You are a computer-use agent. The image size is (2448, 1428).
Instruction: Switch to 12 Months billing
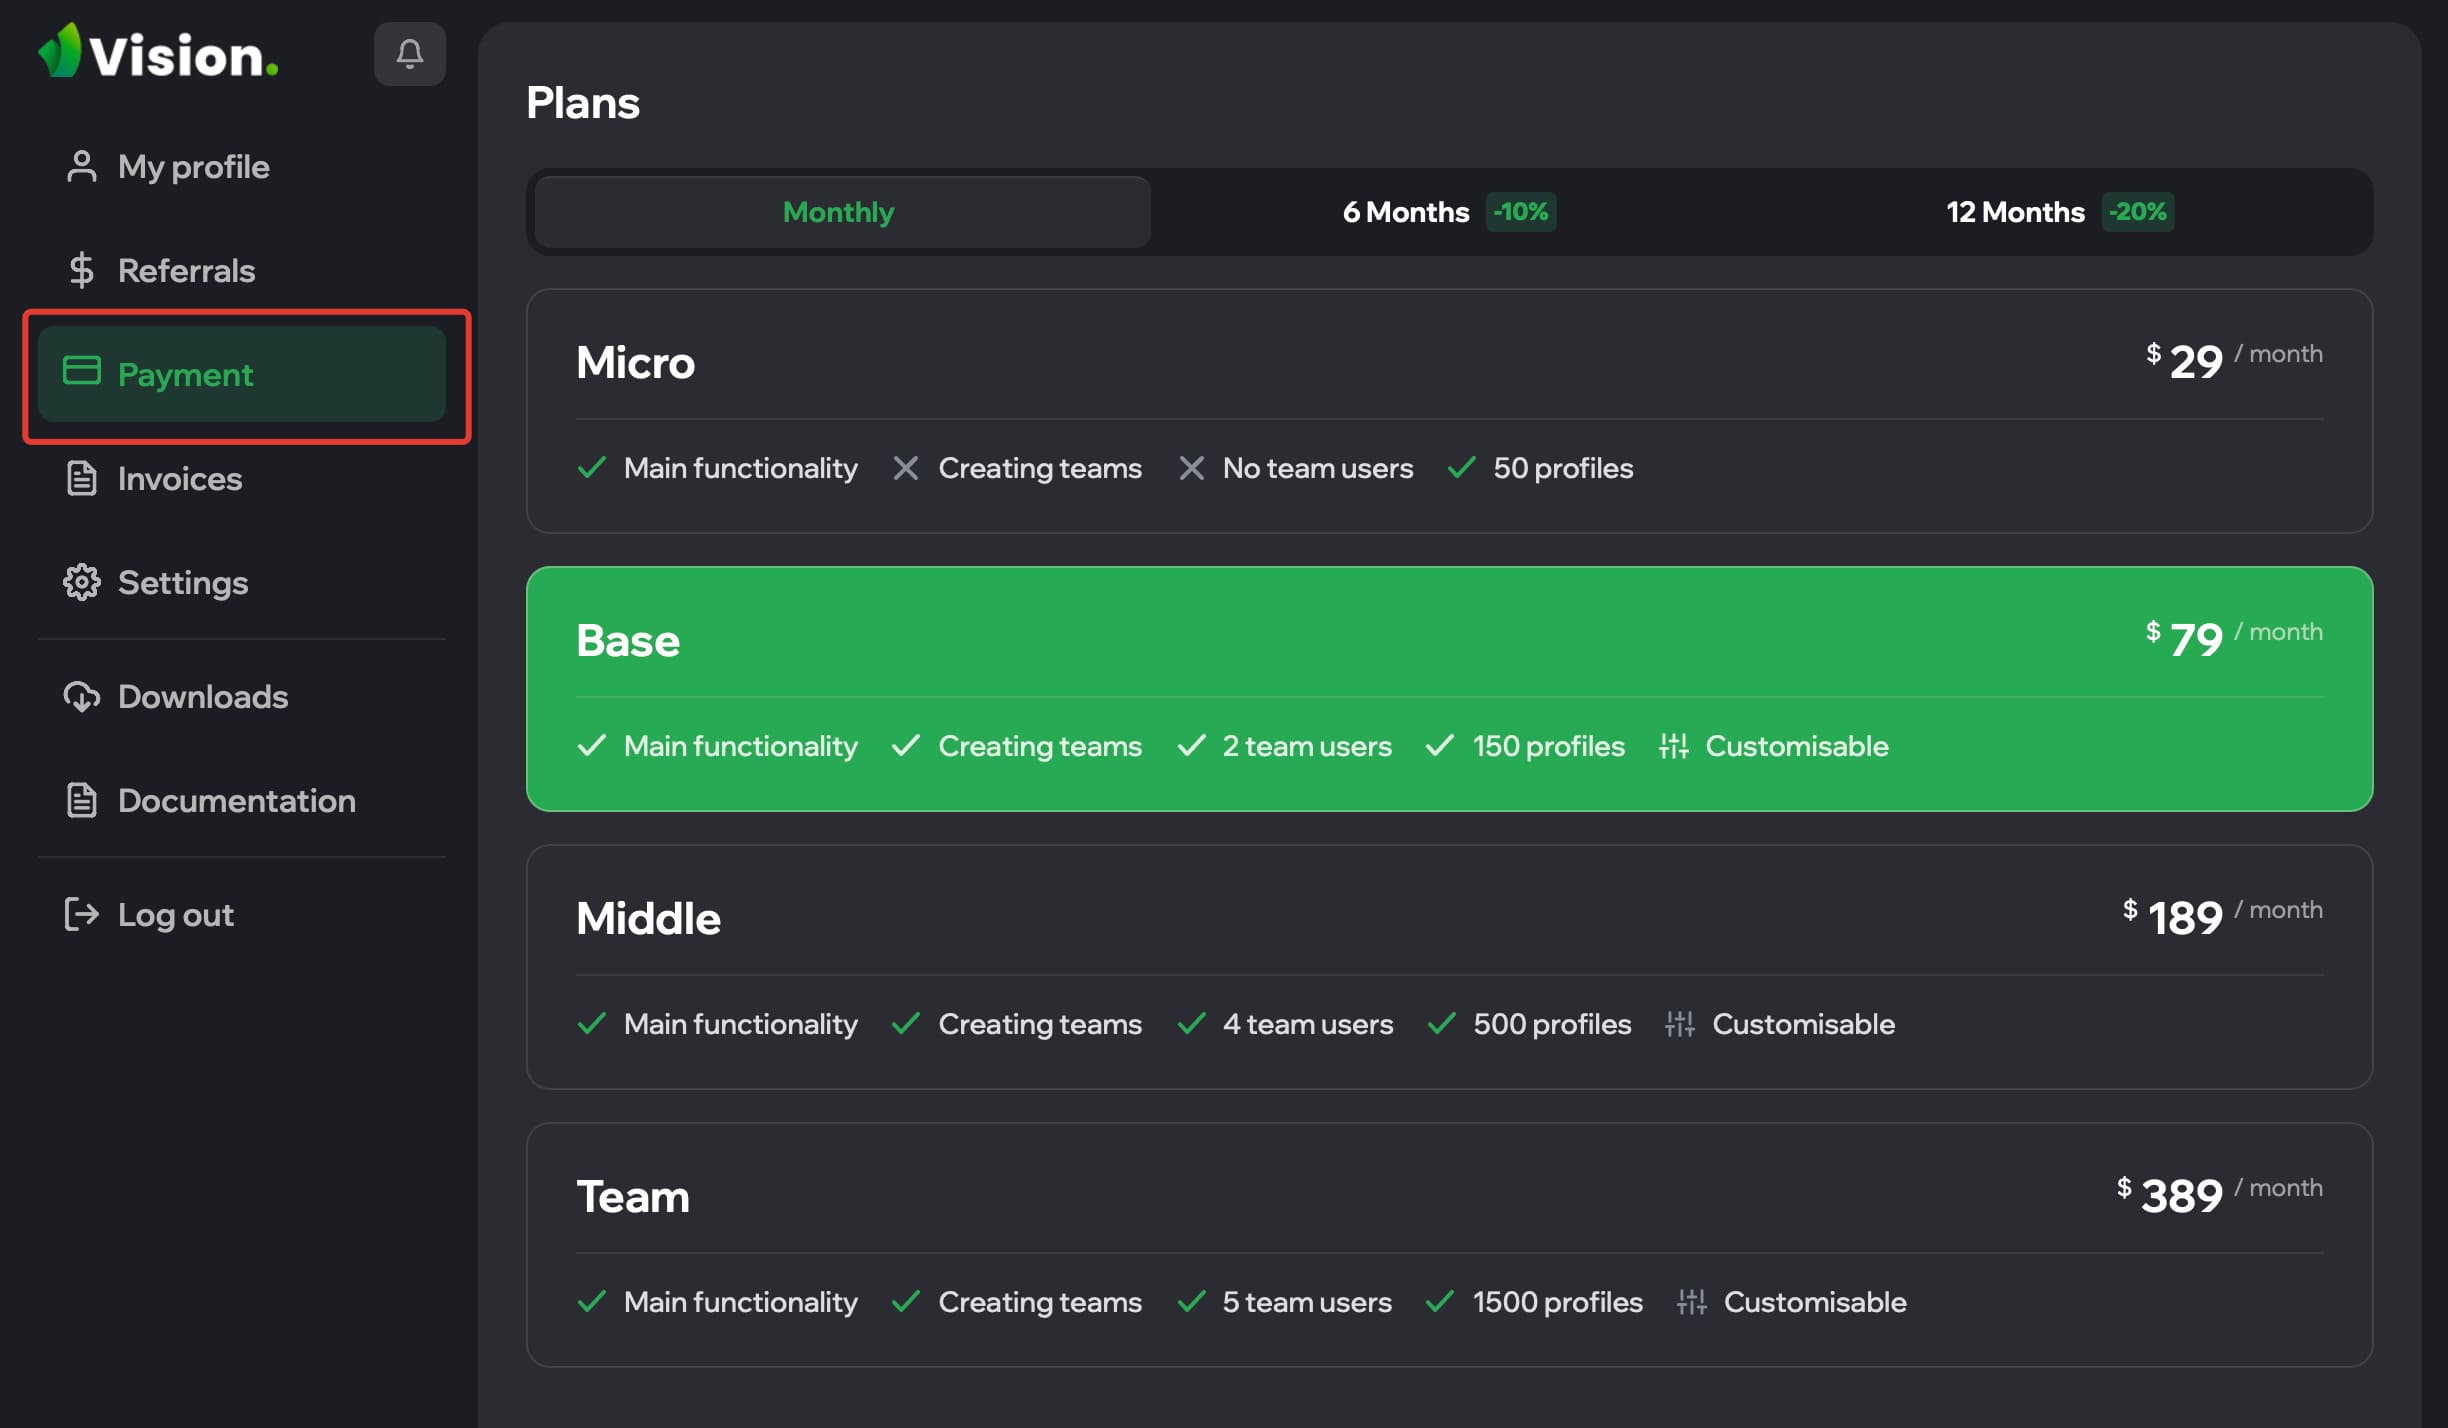pos(2060,212)
